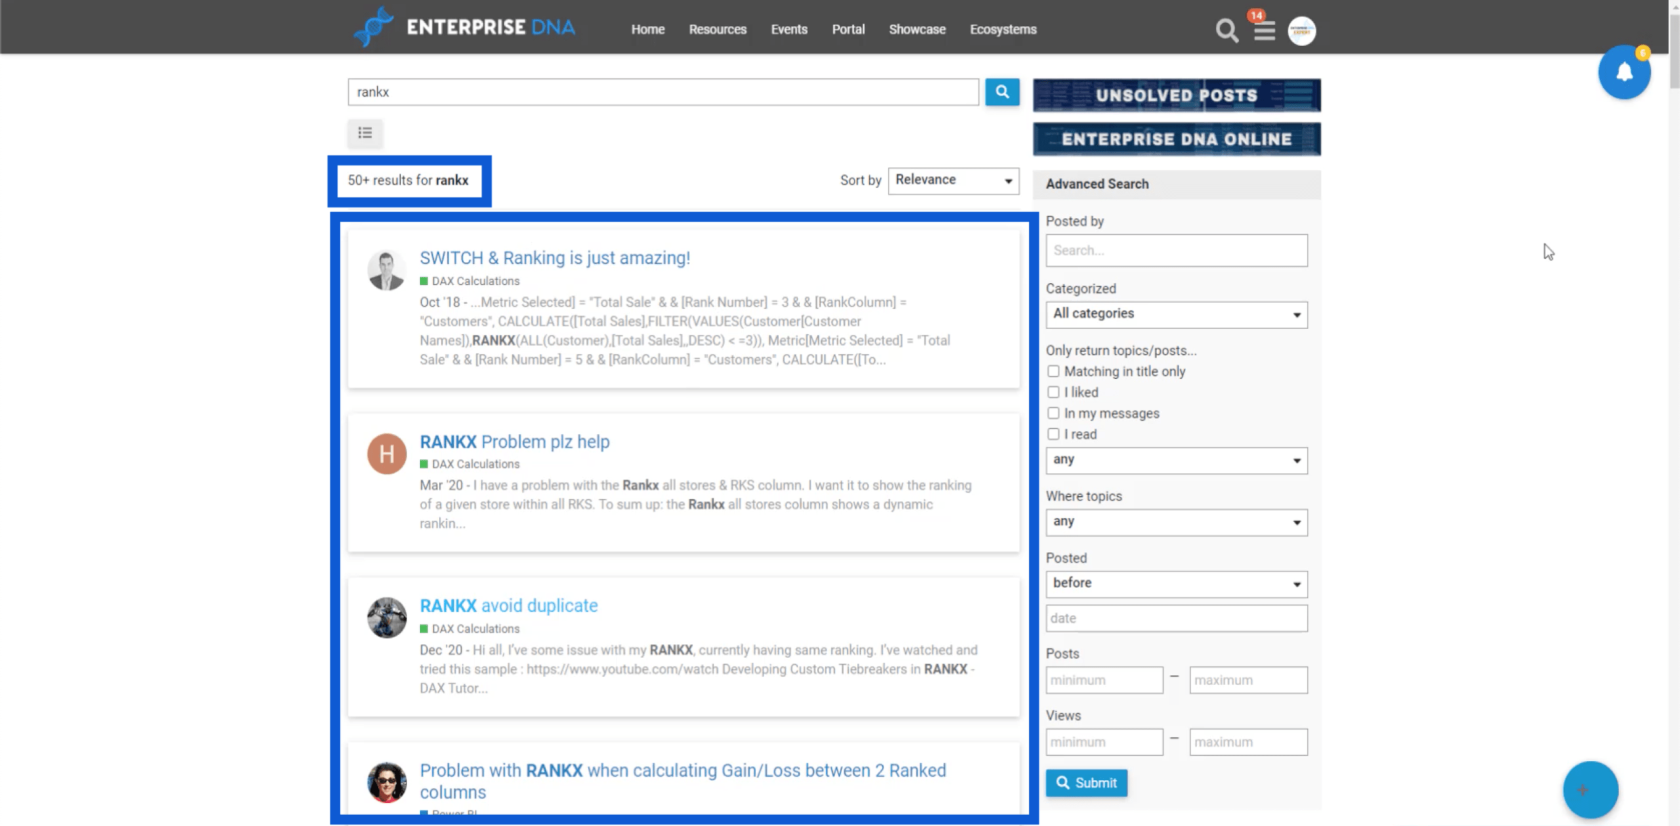This screenshot has width=1680, height=826.
Task: Open RANKX Problem plz help topic
Action: pyautogui.click(x=515, y=442)
